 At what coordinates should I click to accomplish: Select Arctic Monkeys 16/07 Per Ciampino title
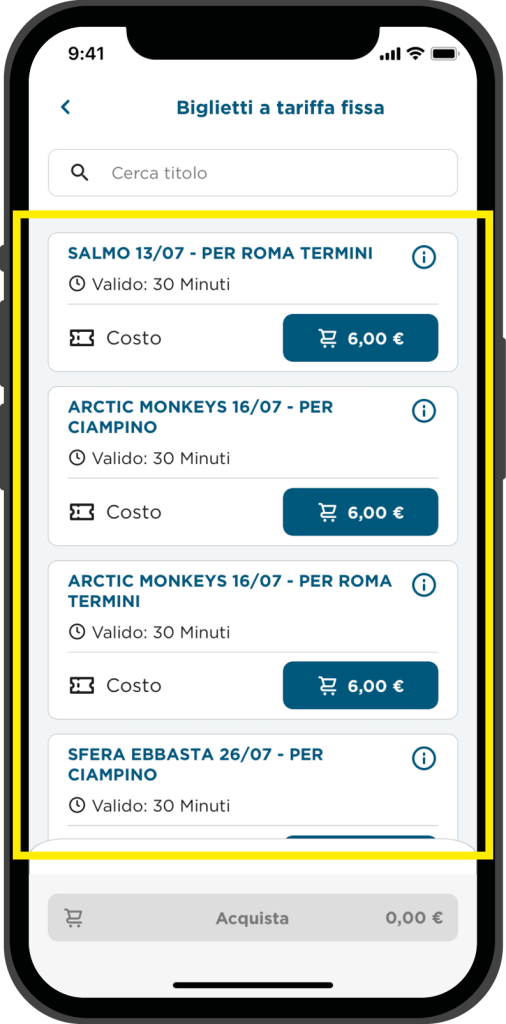[200, 417]
